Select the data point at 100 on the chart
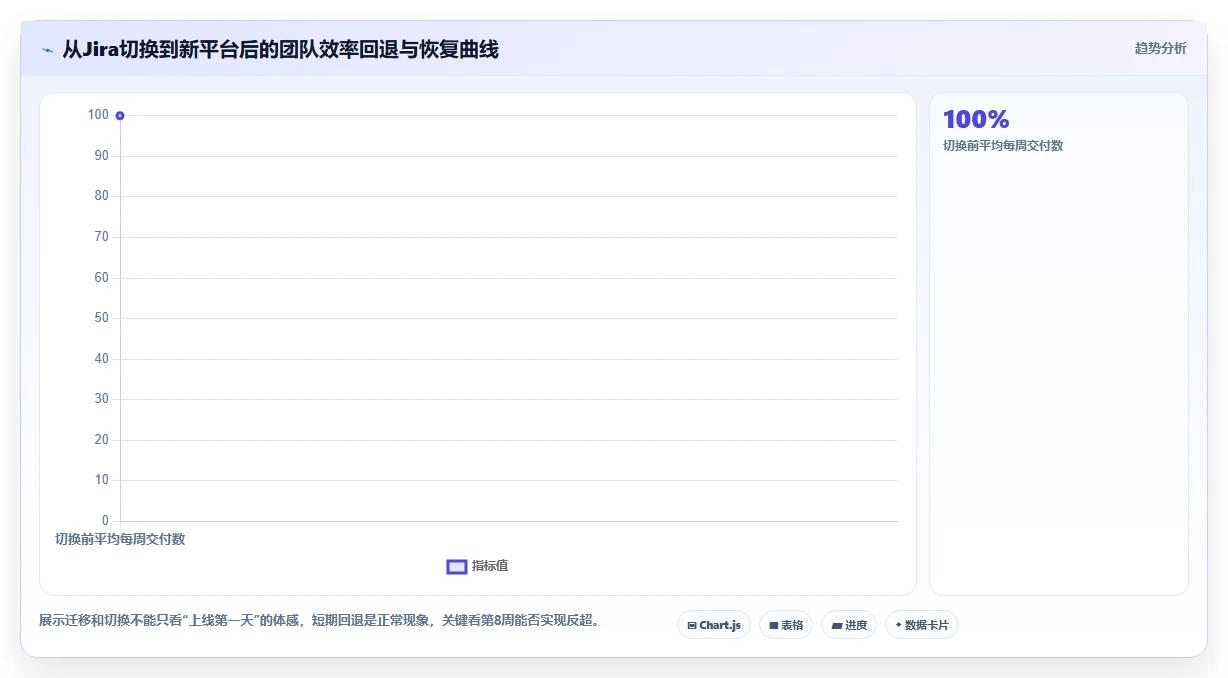 tap(120, 116)
